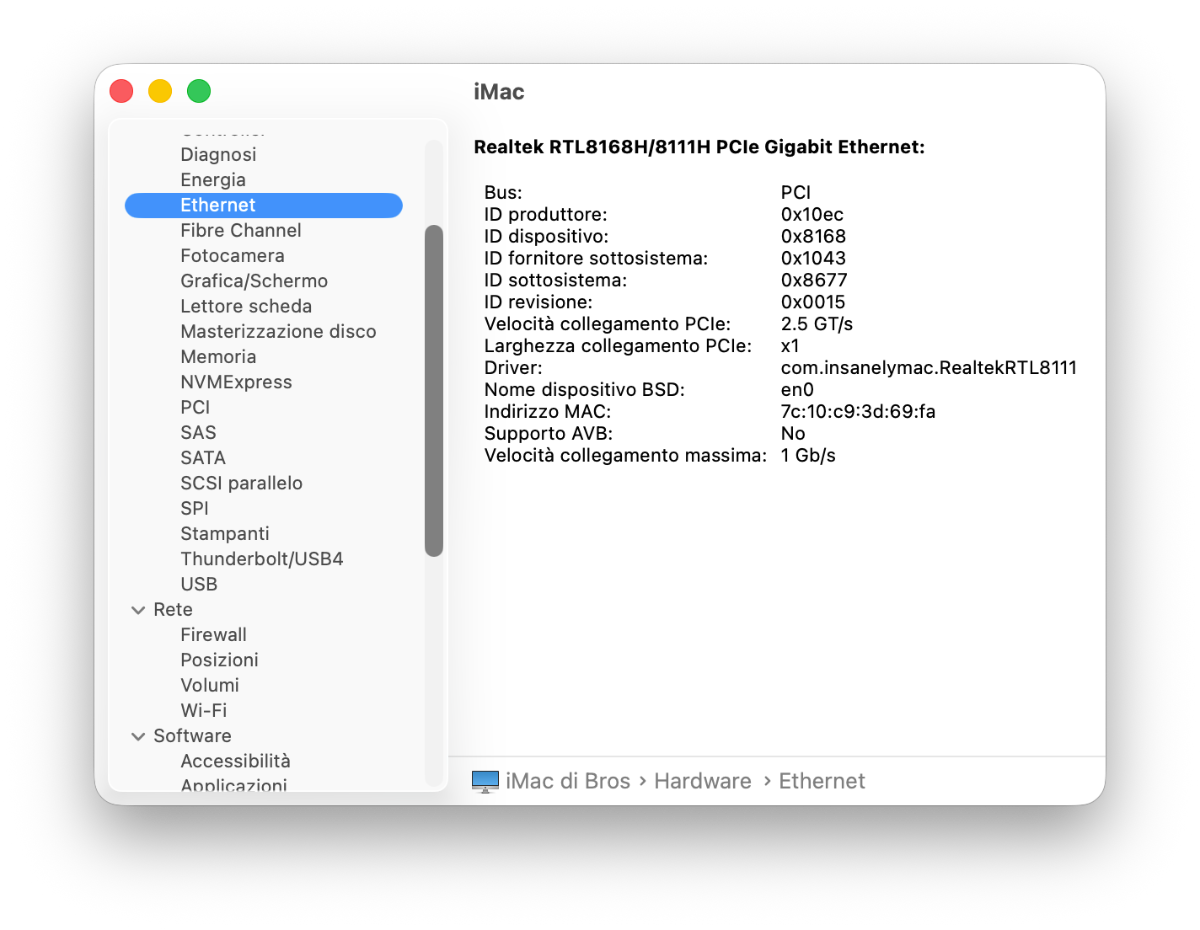This screenshot has height=930, width=1200.
Task: Open the Fibre Channel sidebar item
Action: coord(240,230)
